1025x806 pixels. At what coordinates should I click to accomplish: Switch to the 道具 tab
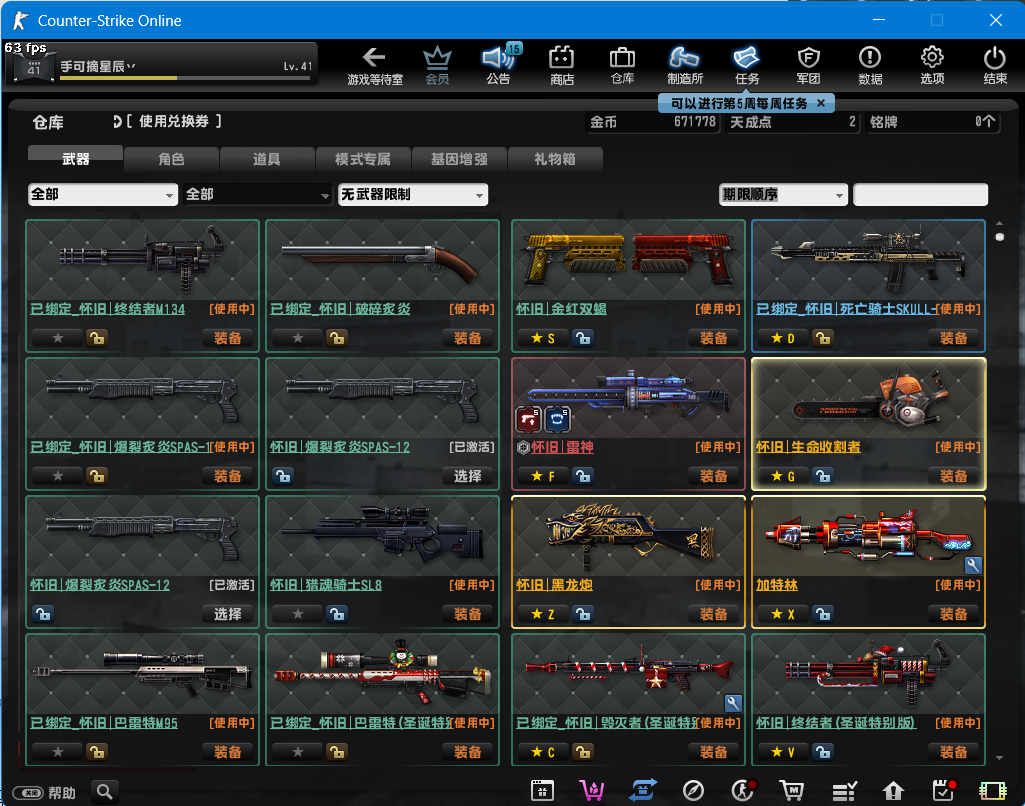point(267,159)
